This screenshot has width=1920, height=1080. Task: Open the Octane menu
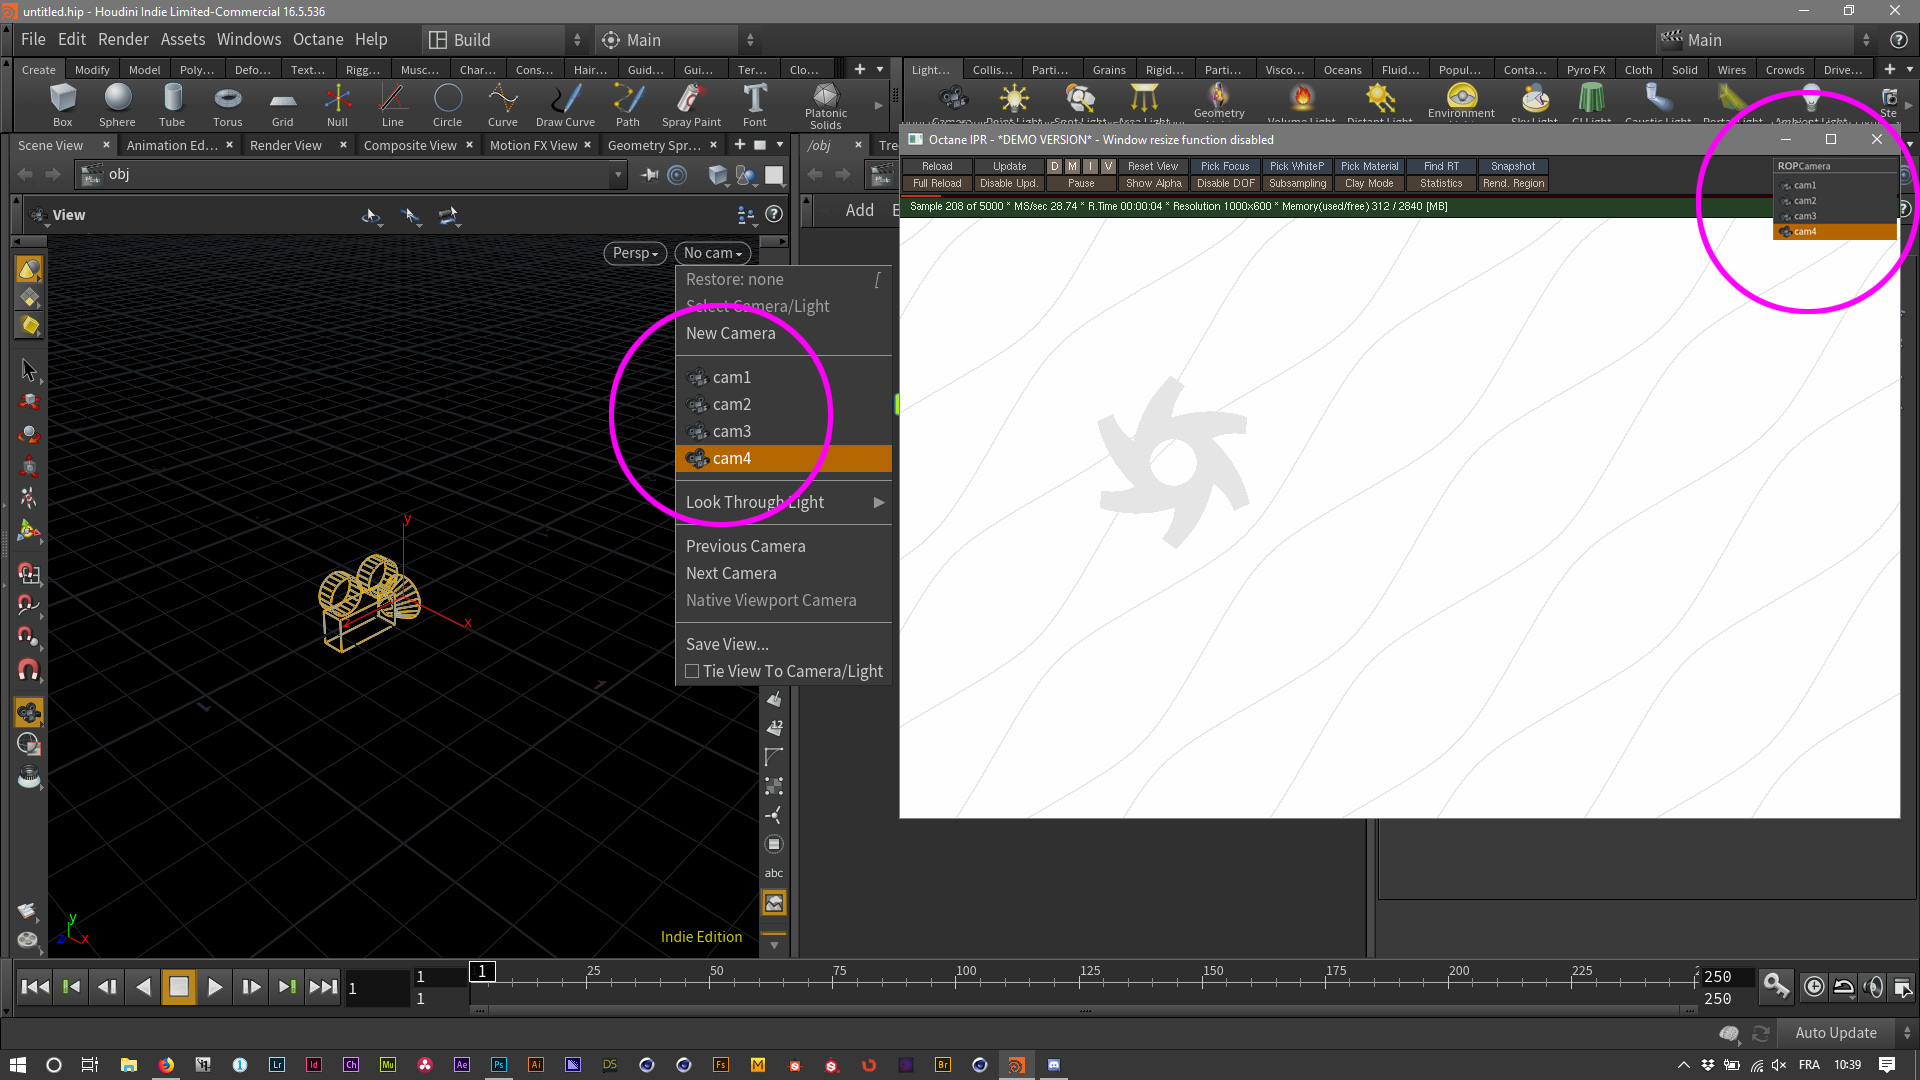pos(317,39)
